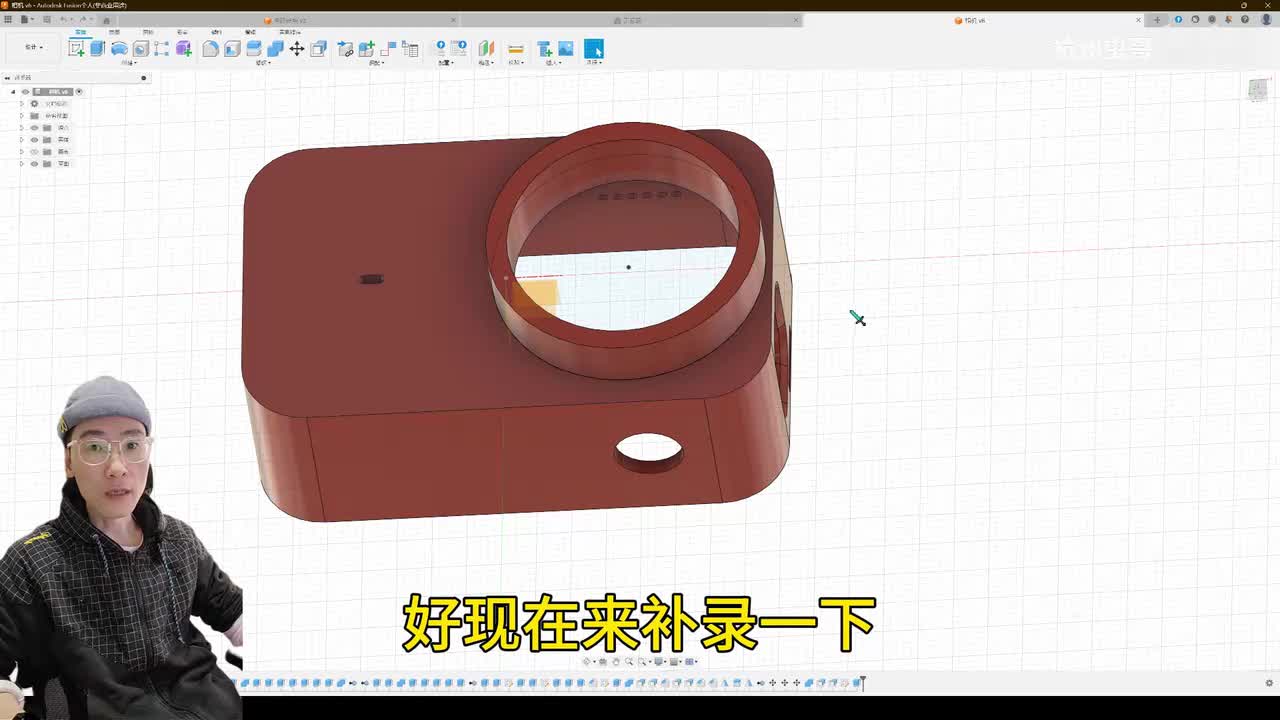Open the Create group dropdown
The width and height of the screenshot is (1280, 720).
pyautogui.click(x=129, y=62)
